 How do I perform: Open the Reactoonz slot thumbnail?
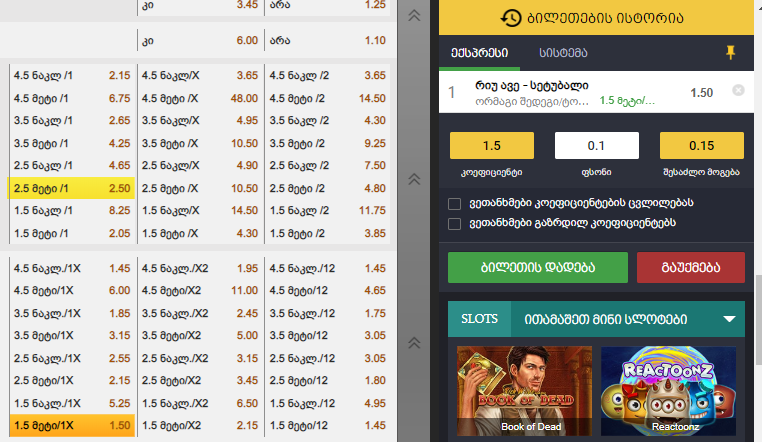[668, 391]
